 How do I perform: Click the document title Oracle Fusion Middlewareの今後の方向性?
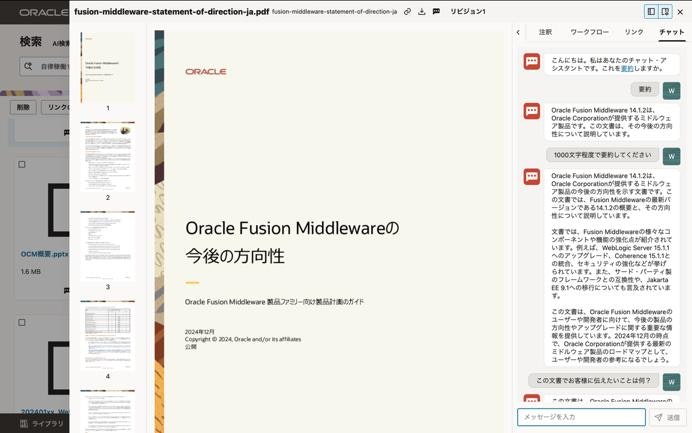point(292,242)
